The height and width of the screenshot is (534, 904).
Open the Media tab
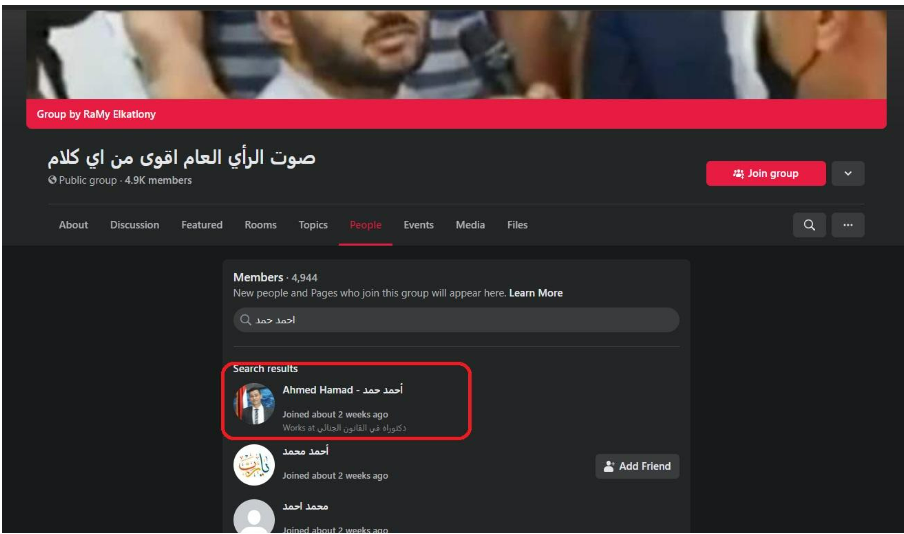pos(470,225)
